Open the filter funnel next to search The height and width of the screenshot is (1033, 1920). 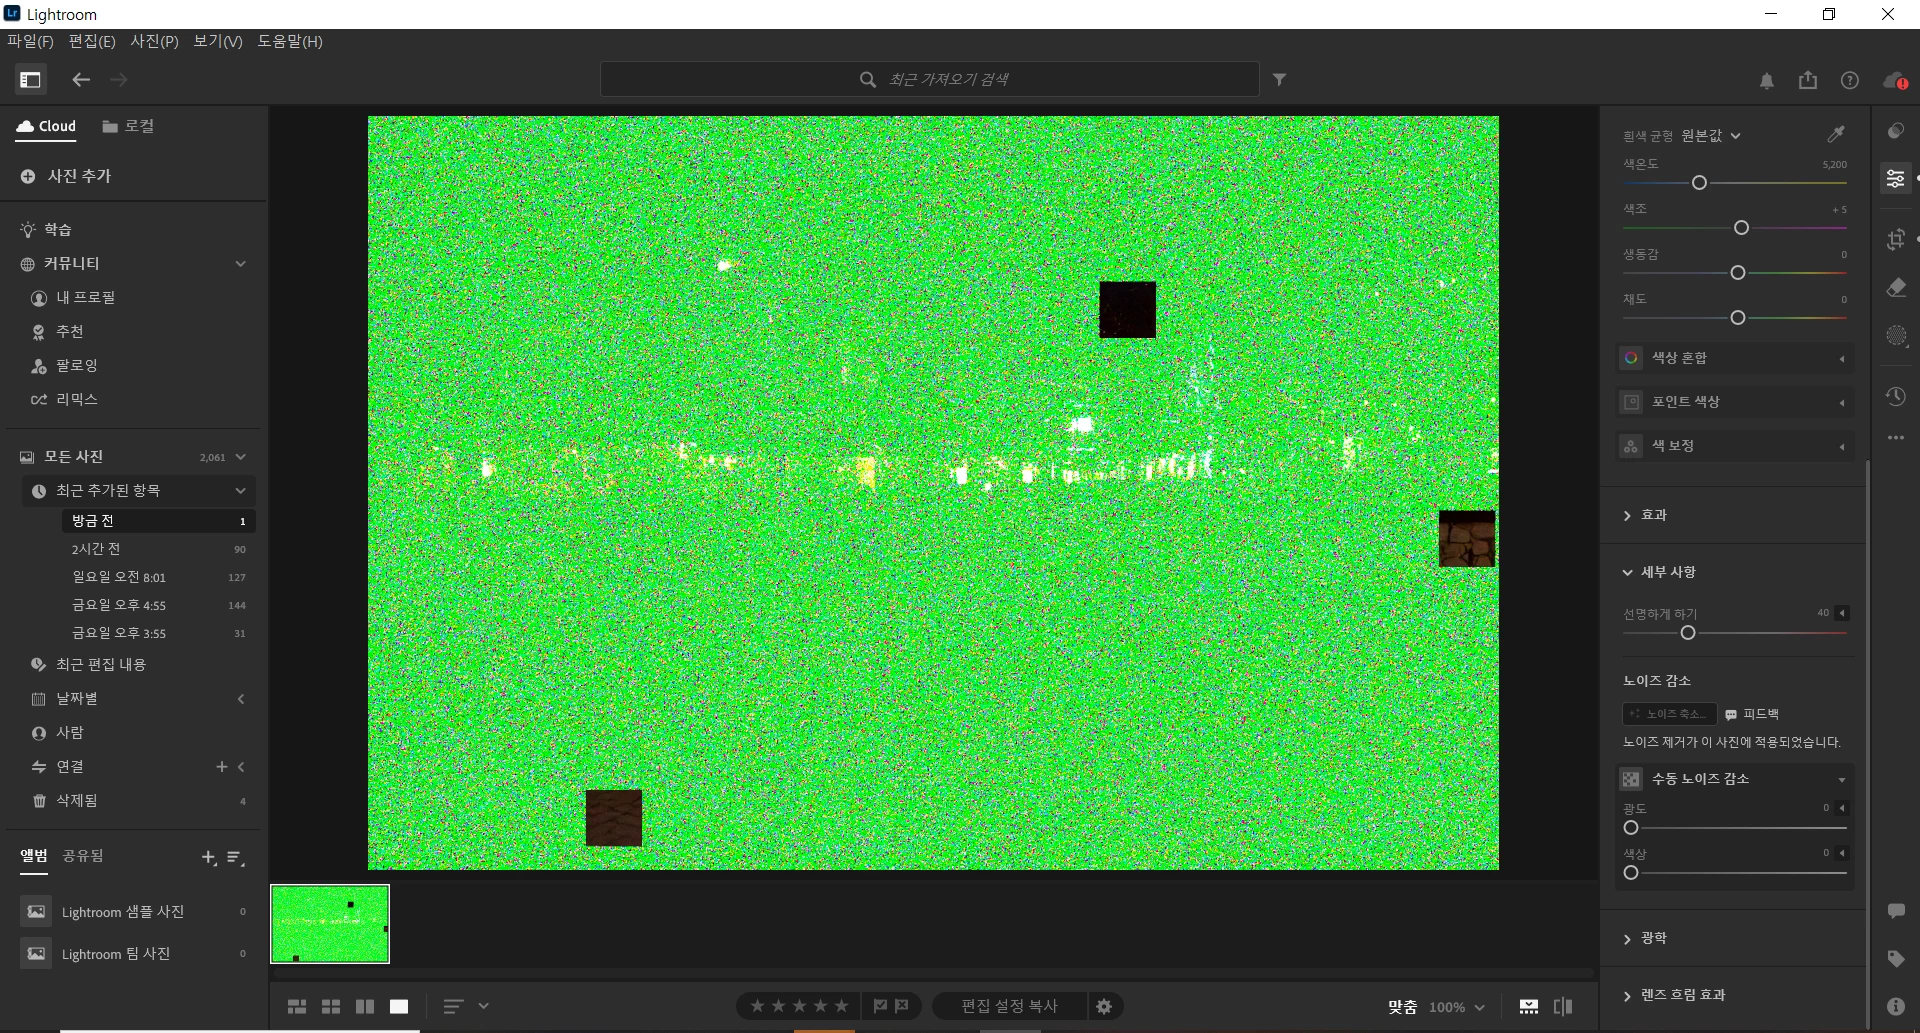[1279, 80]
